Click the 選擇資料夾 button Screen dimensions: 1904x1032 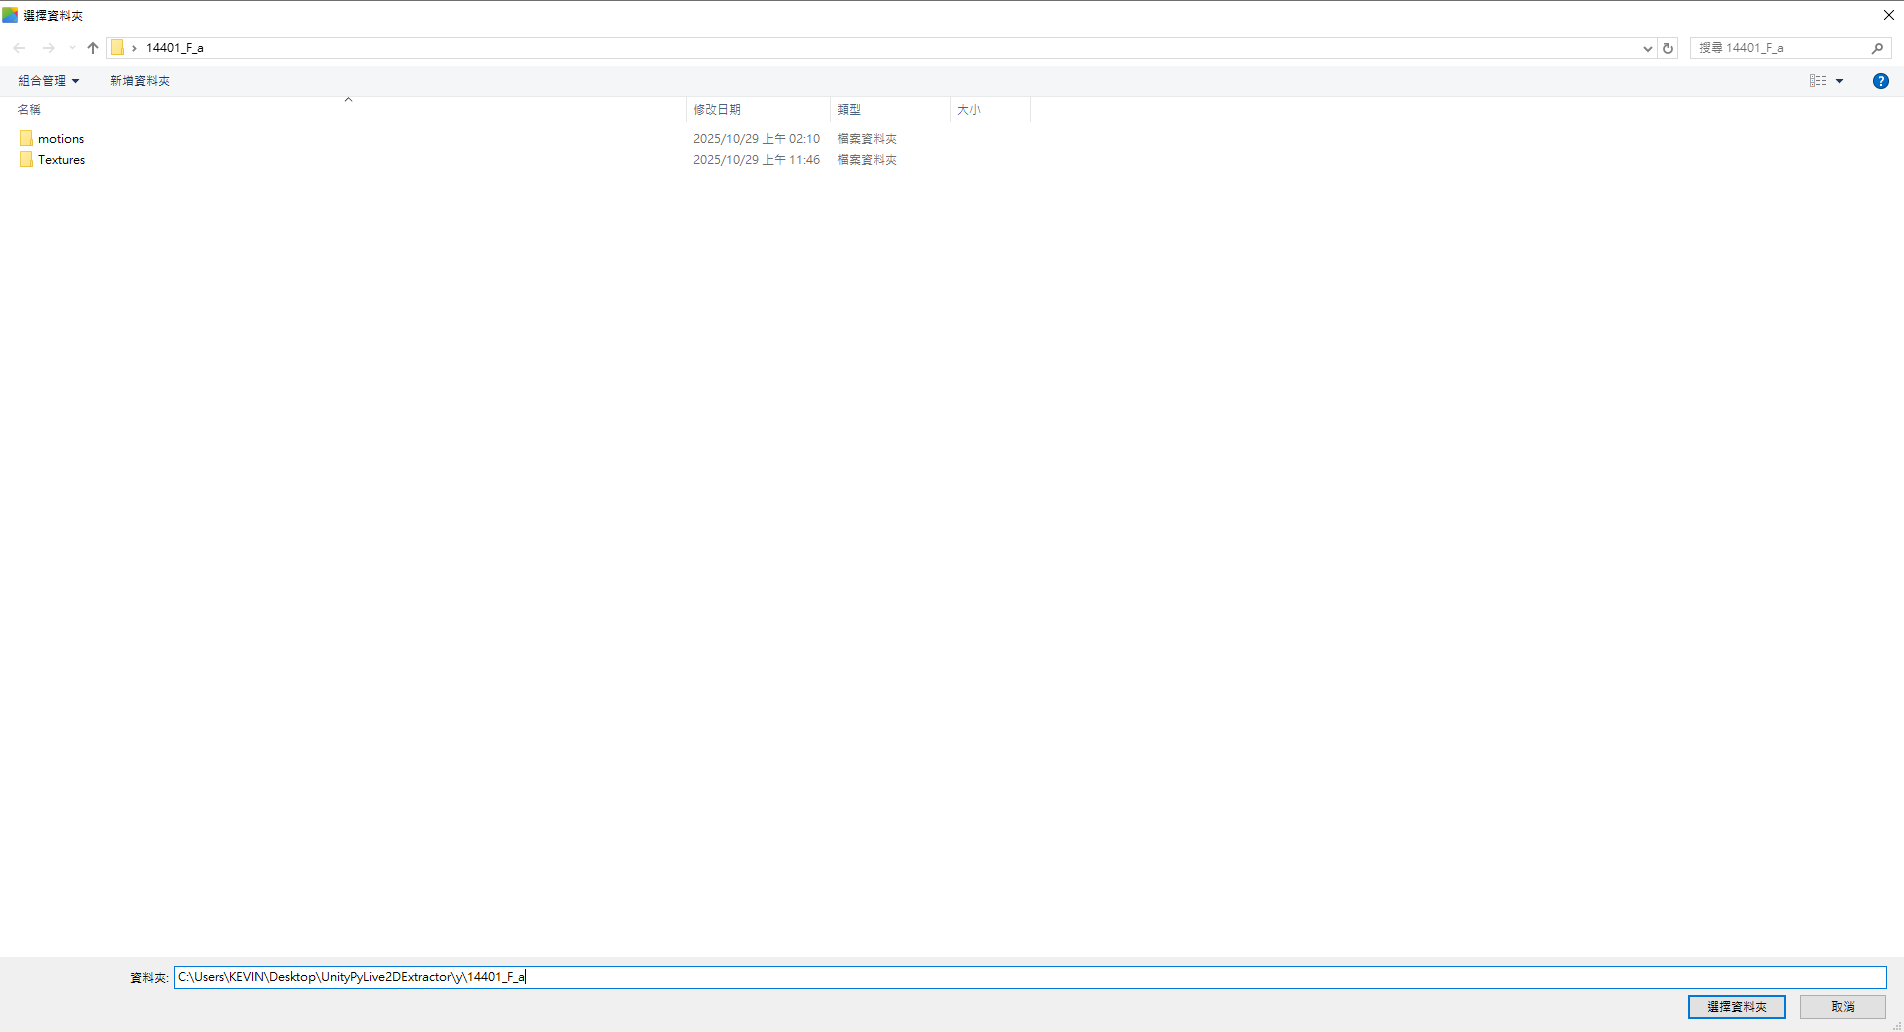click(1736, 1007)
